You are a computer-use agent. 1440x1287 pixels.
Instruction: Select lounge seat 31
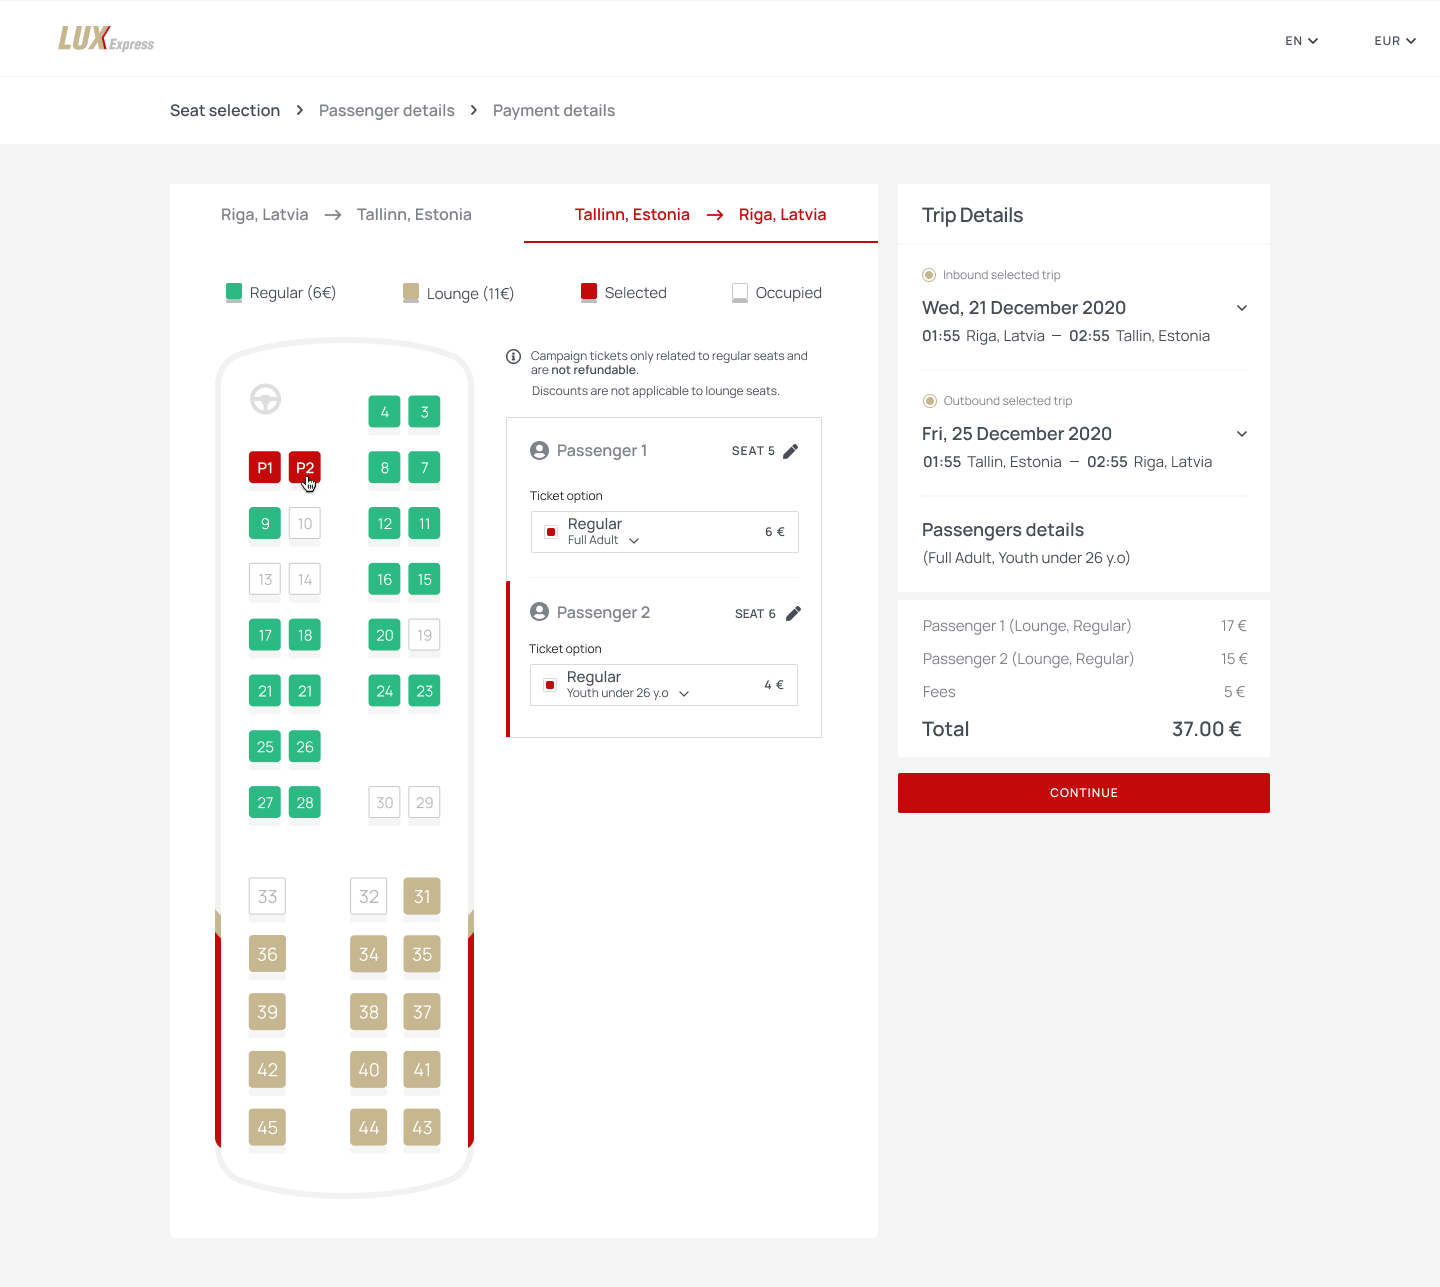tap(422, 897)
